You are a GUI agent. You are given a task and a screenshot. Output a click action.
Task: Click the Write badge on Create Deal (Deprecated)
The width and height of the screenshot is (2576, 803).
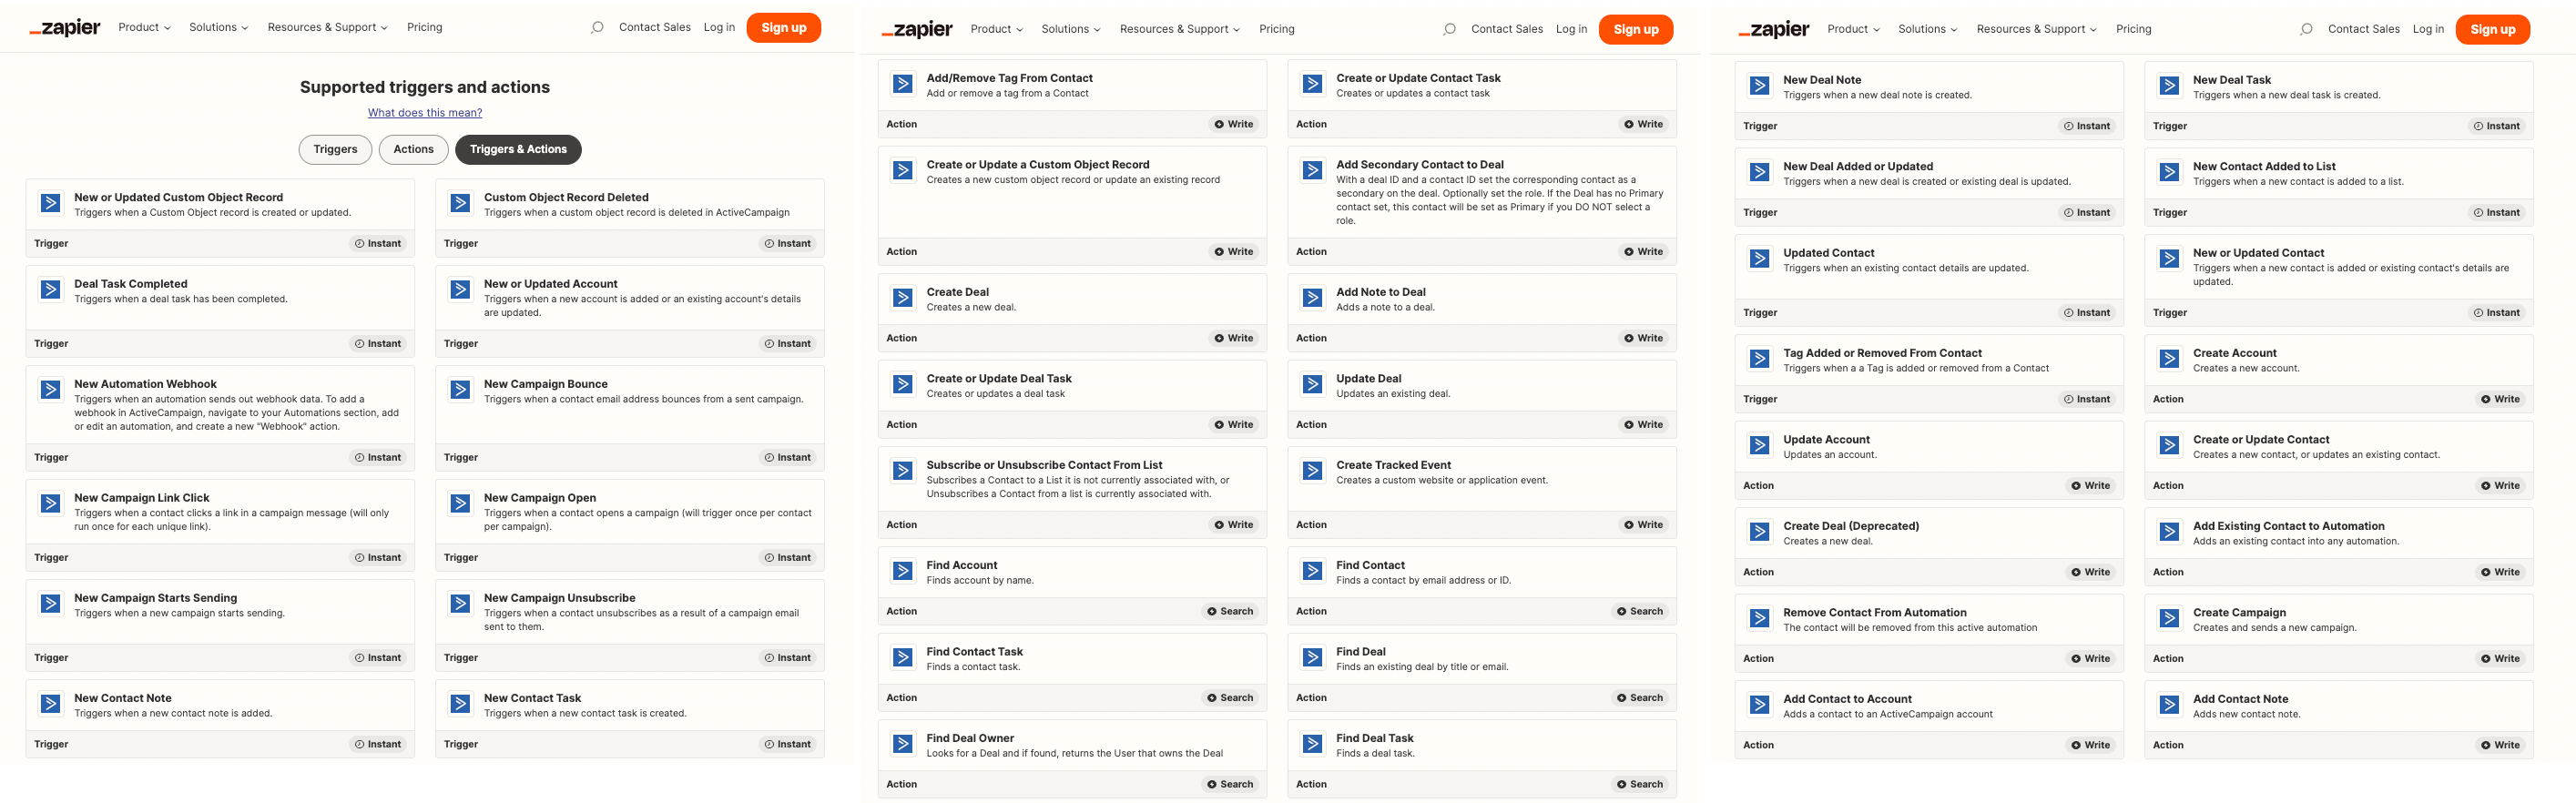click(x=2091, y=573)
